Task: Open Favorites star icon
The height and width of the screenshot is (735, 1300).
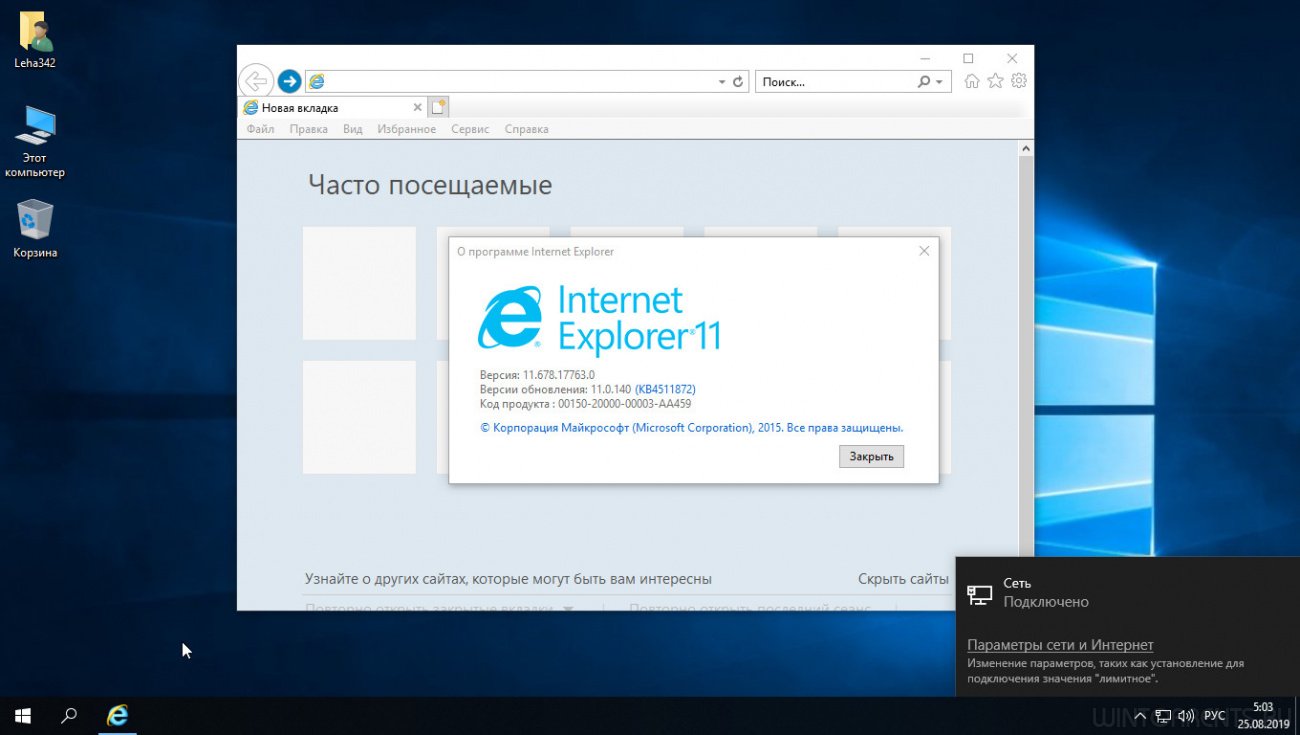Action: [x=995, y=81]
